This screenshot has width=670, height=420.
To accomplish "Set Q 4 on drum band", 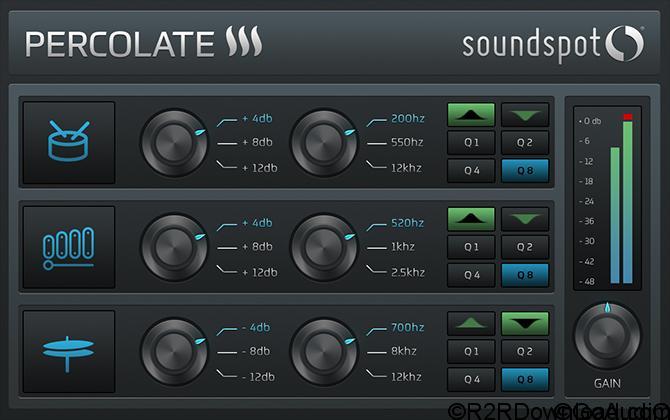I will [471, 170].
